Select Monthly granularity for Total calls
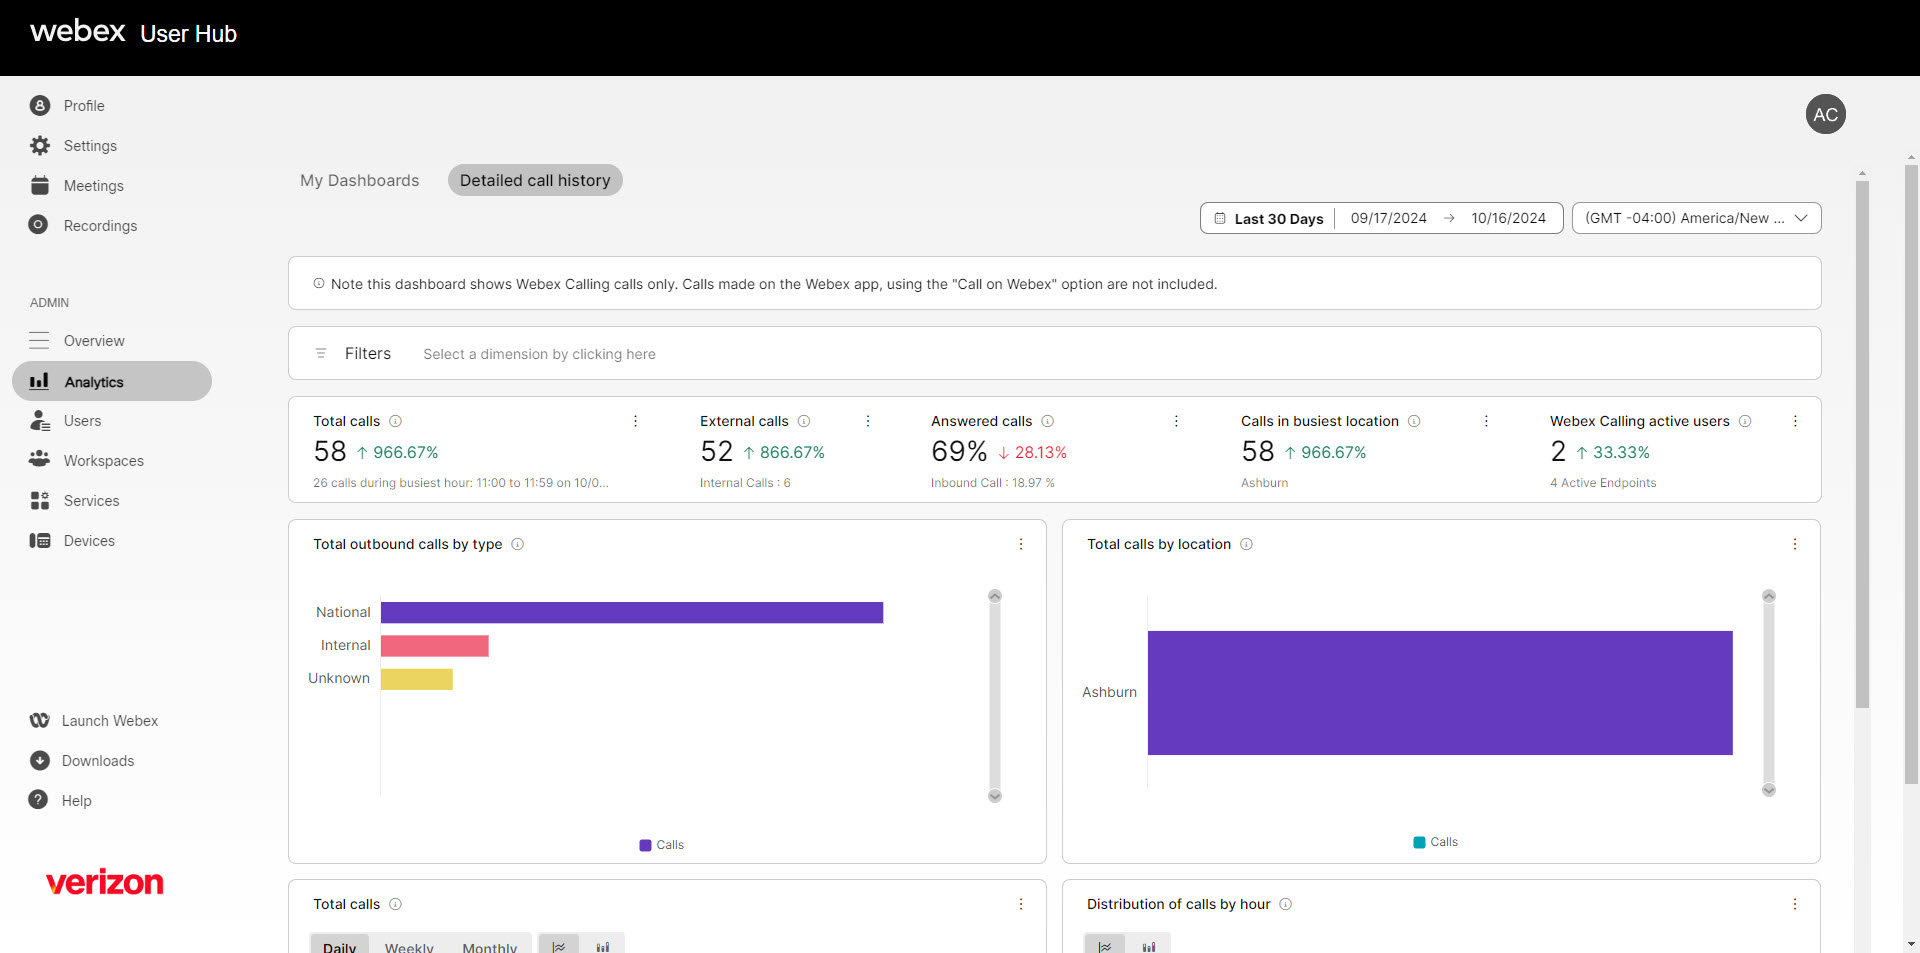Viewport: 1920px width, 953px height. 490,946
